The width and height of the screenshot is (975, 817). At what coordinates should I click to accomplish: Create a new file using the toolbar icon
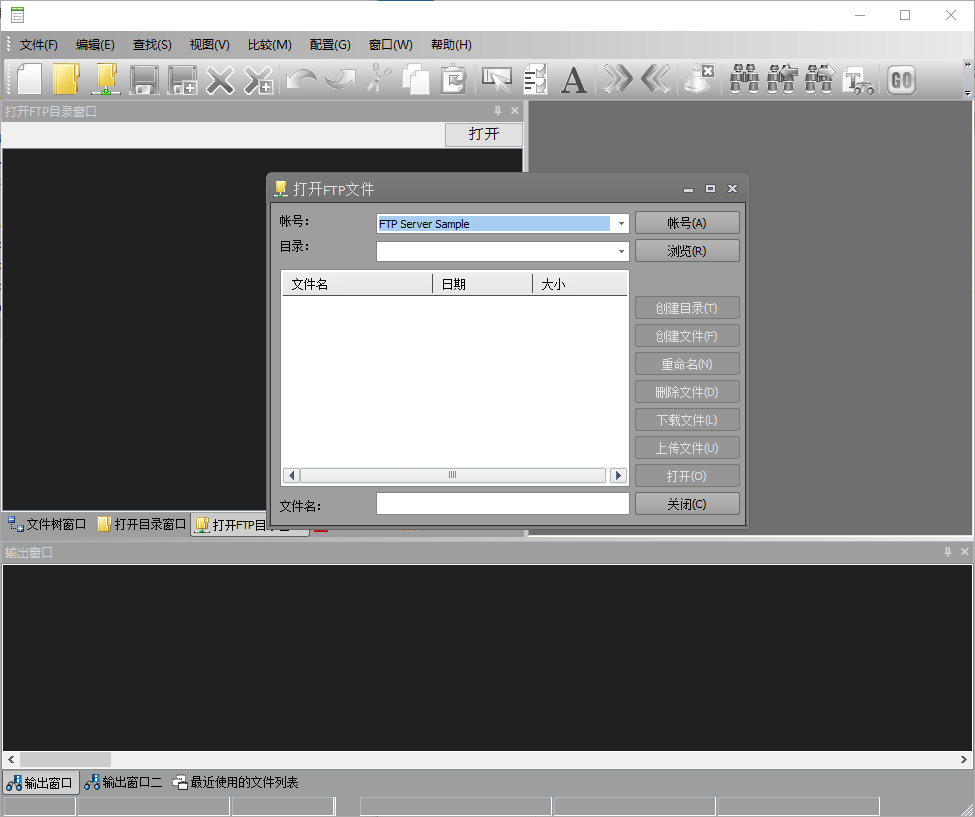pyautogui.click(x=28, y=79)
